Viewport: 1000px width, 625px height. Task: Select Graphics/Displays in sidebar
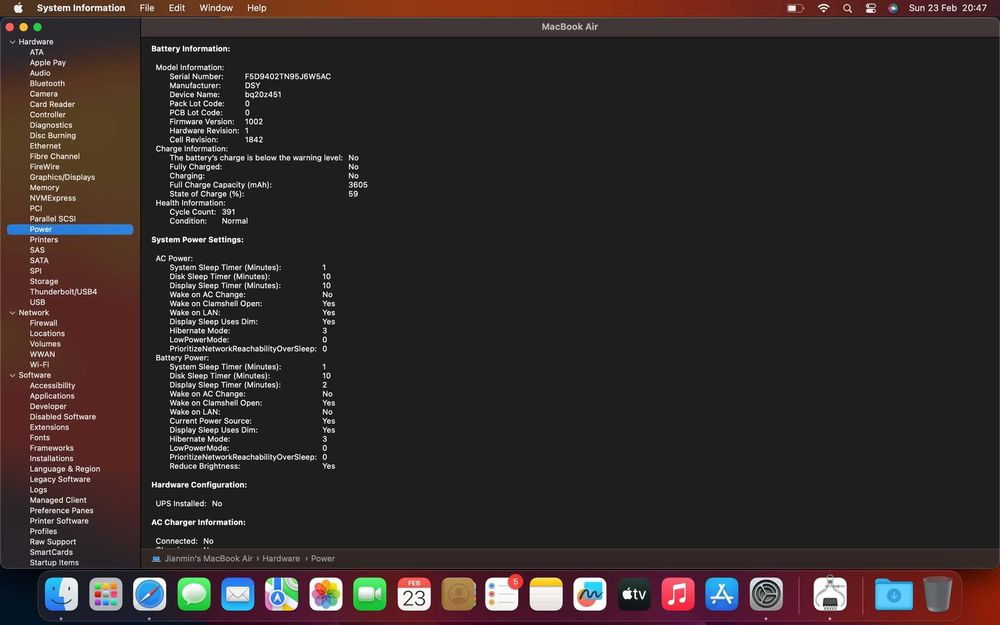click(62, 177)
